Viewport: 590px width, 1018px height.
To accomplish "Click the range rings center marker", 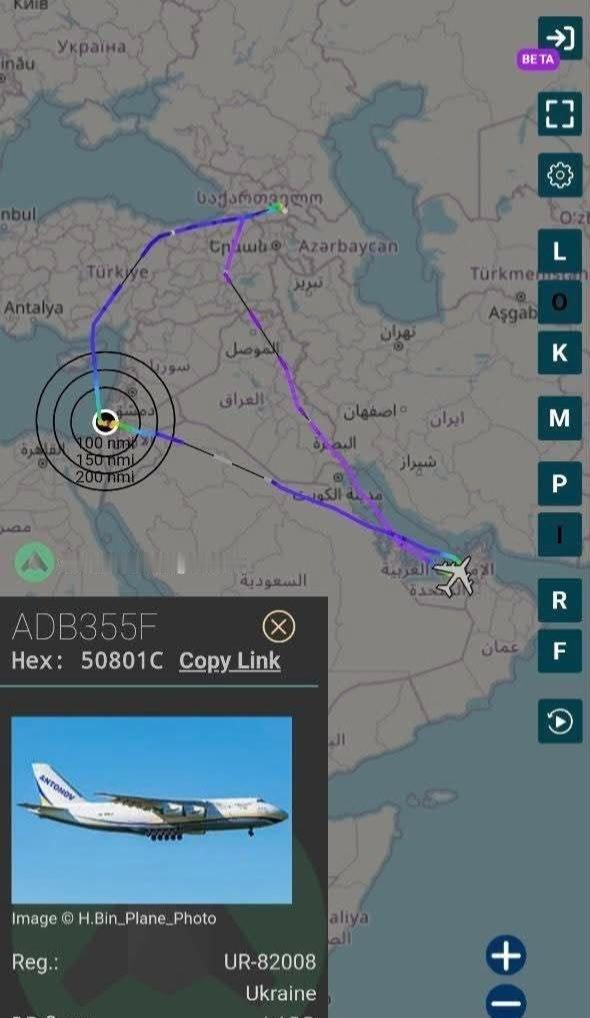I will pyautogui.click(x=105, y=423).
